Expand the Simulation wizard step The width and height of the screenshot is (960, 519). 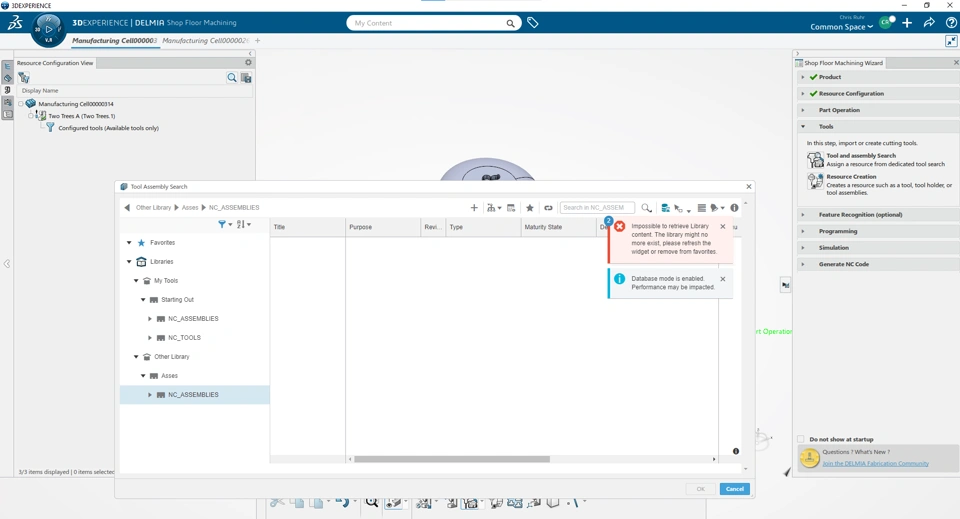(x=803, y=248)
